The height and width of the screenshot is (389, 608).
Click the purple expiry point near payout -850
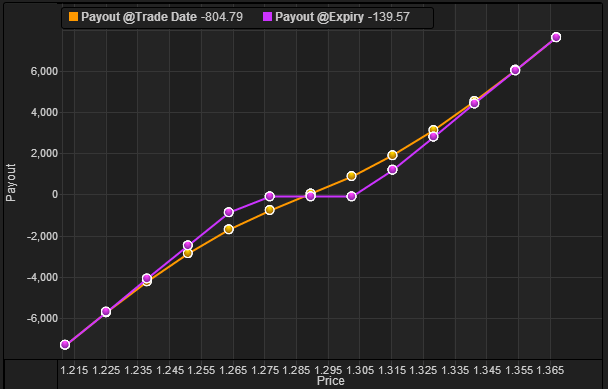pyautogui.click(x=229, y=212)
